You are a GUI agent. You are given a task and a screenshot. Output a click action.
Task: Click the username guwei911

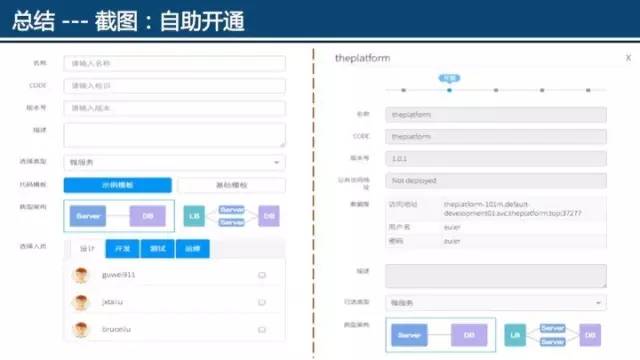click(118, 275)
